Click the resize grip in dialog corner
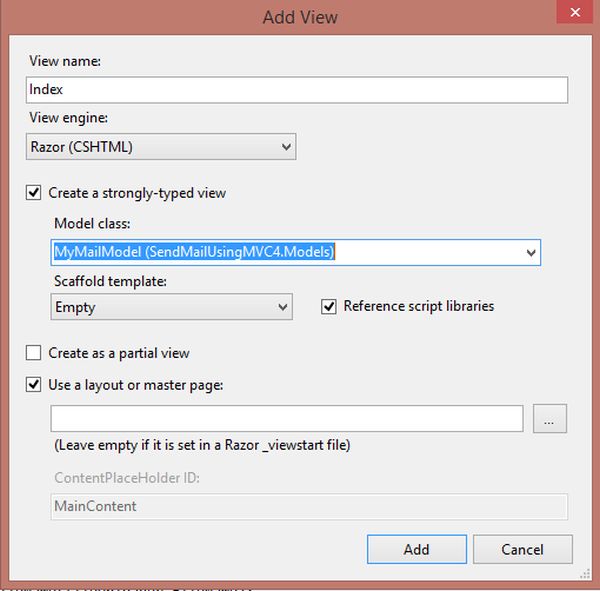This screenshot has width=600, height=591. (x=582, y=575)
